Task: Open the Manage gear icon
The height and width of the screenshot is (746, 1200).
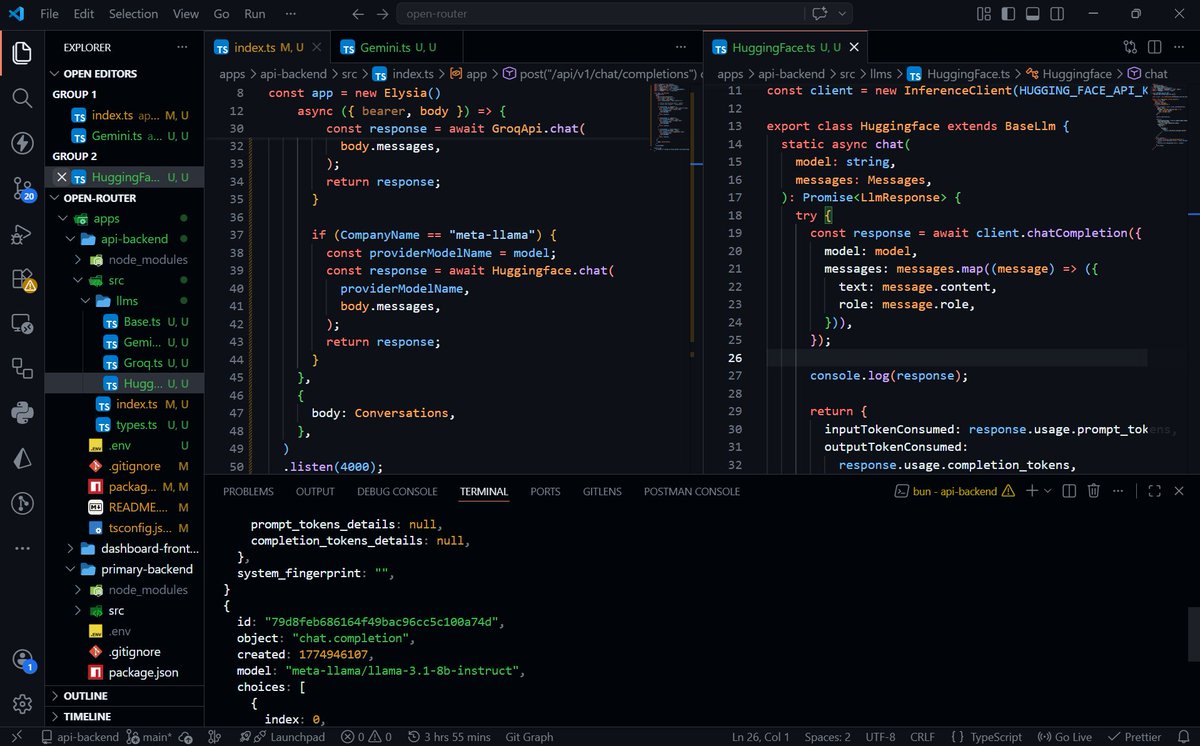Action: [x=22, y=704]
